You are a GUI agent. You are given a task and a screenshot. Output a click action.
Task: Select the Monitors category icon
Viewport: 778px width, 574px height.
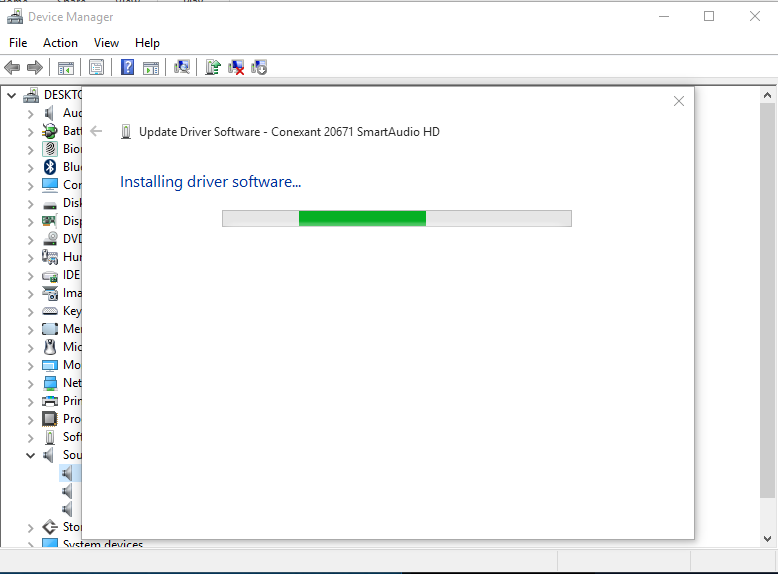50,365
